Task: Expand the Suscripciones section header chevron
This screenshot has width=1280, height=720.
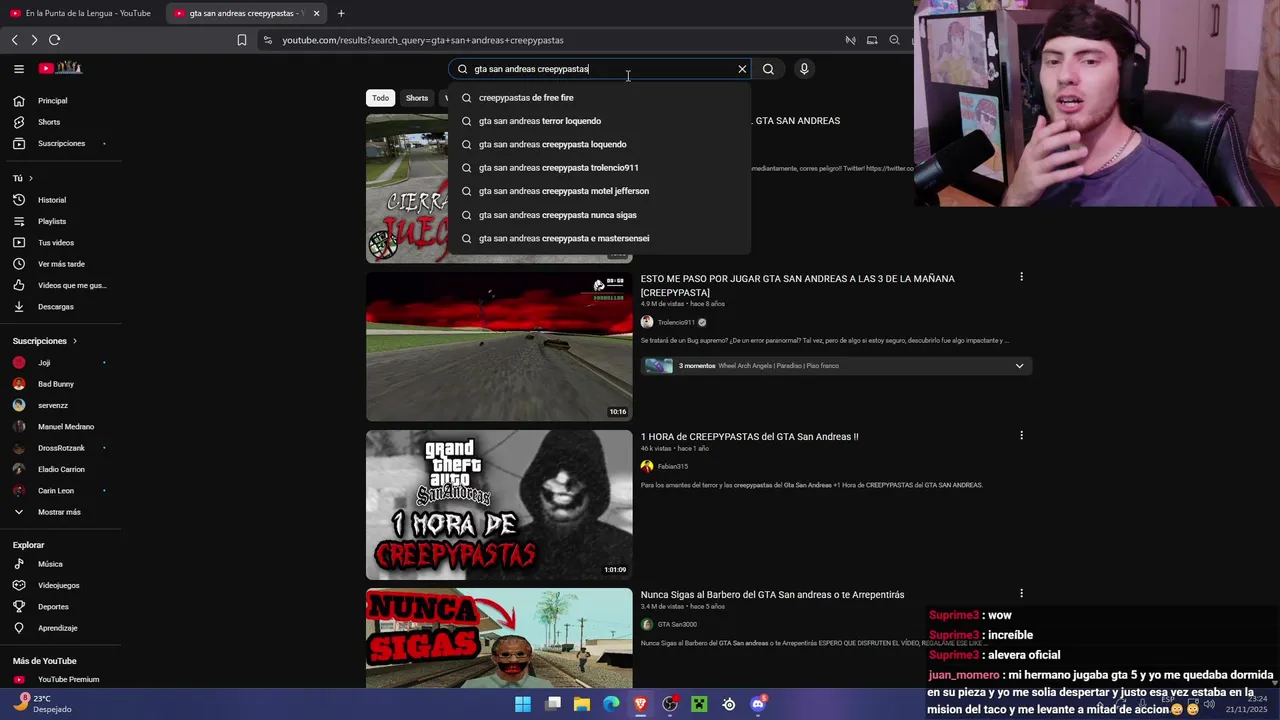Action: click(74, 341)
